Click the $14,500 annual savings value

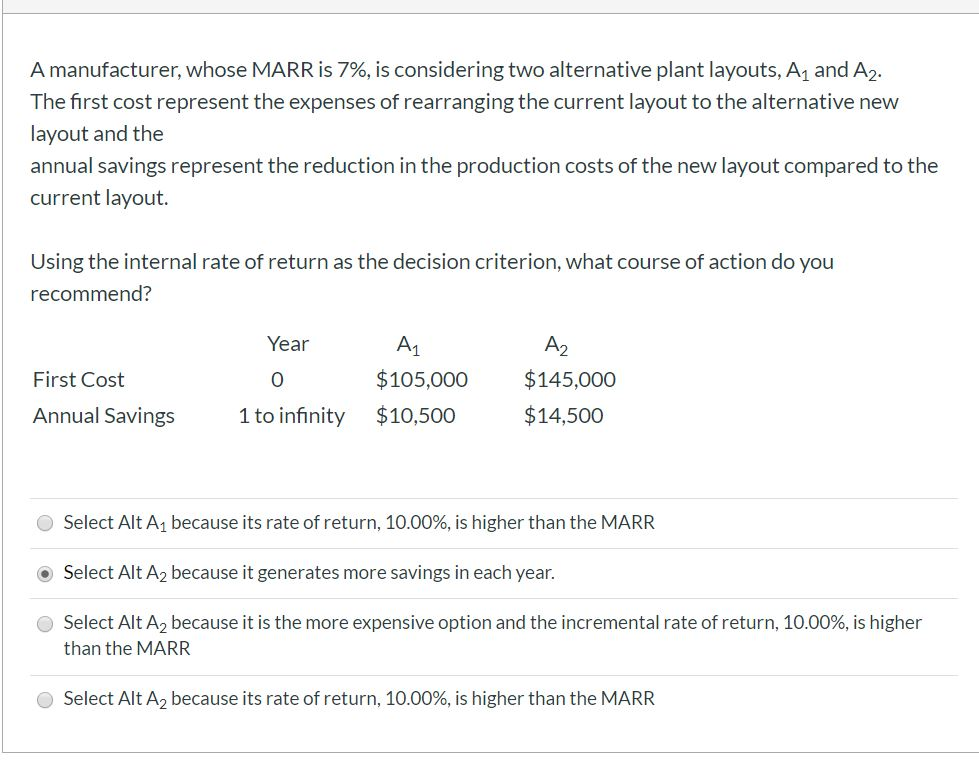tap(563, 415)
